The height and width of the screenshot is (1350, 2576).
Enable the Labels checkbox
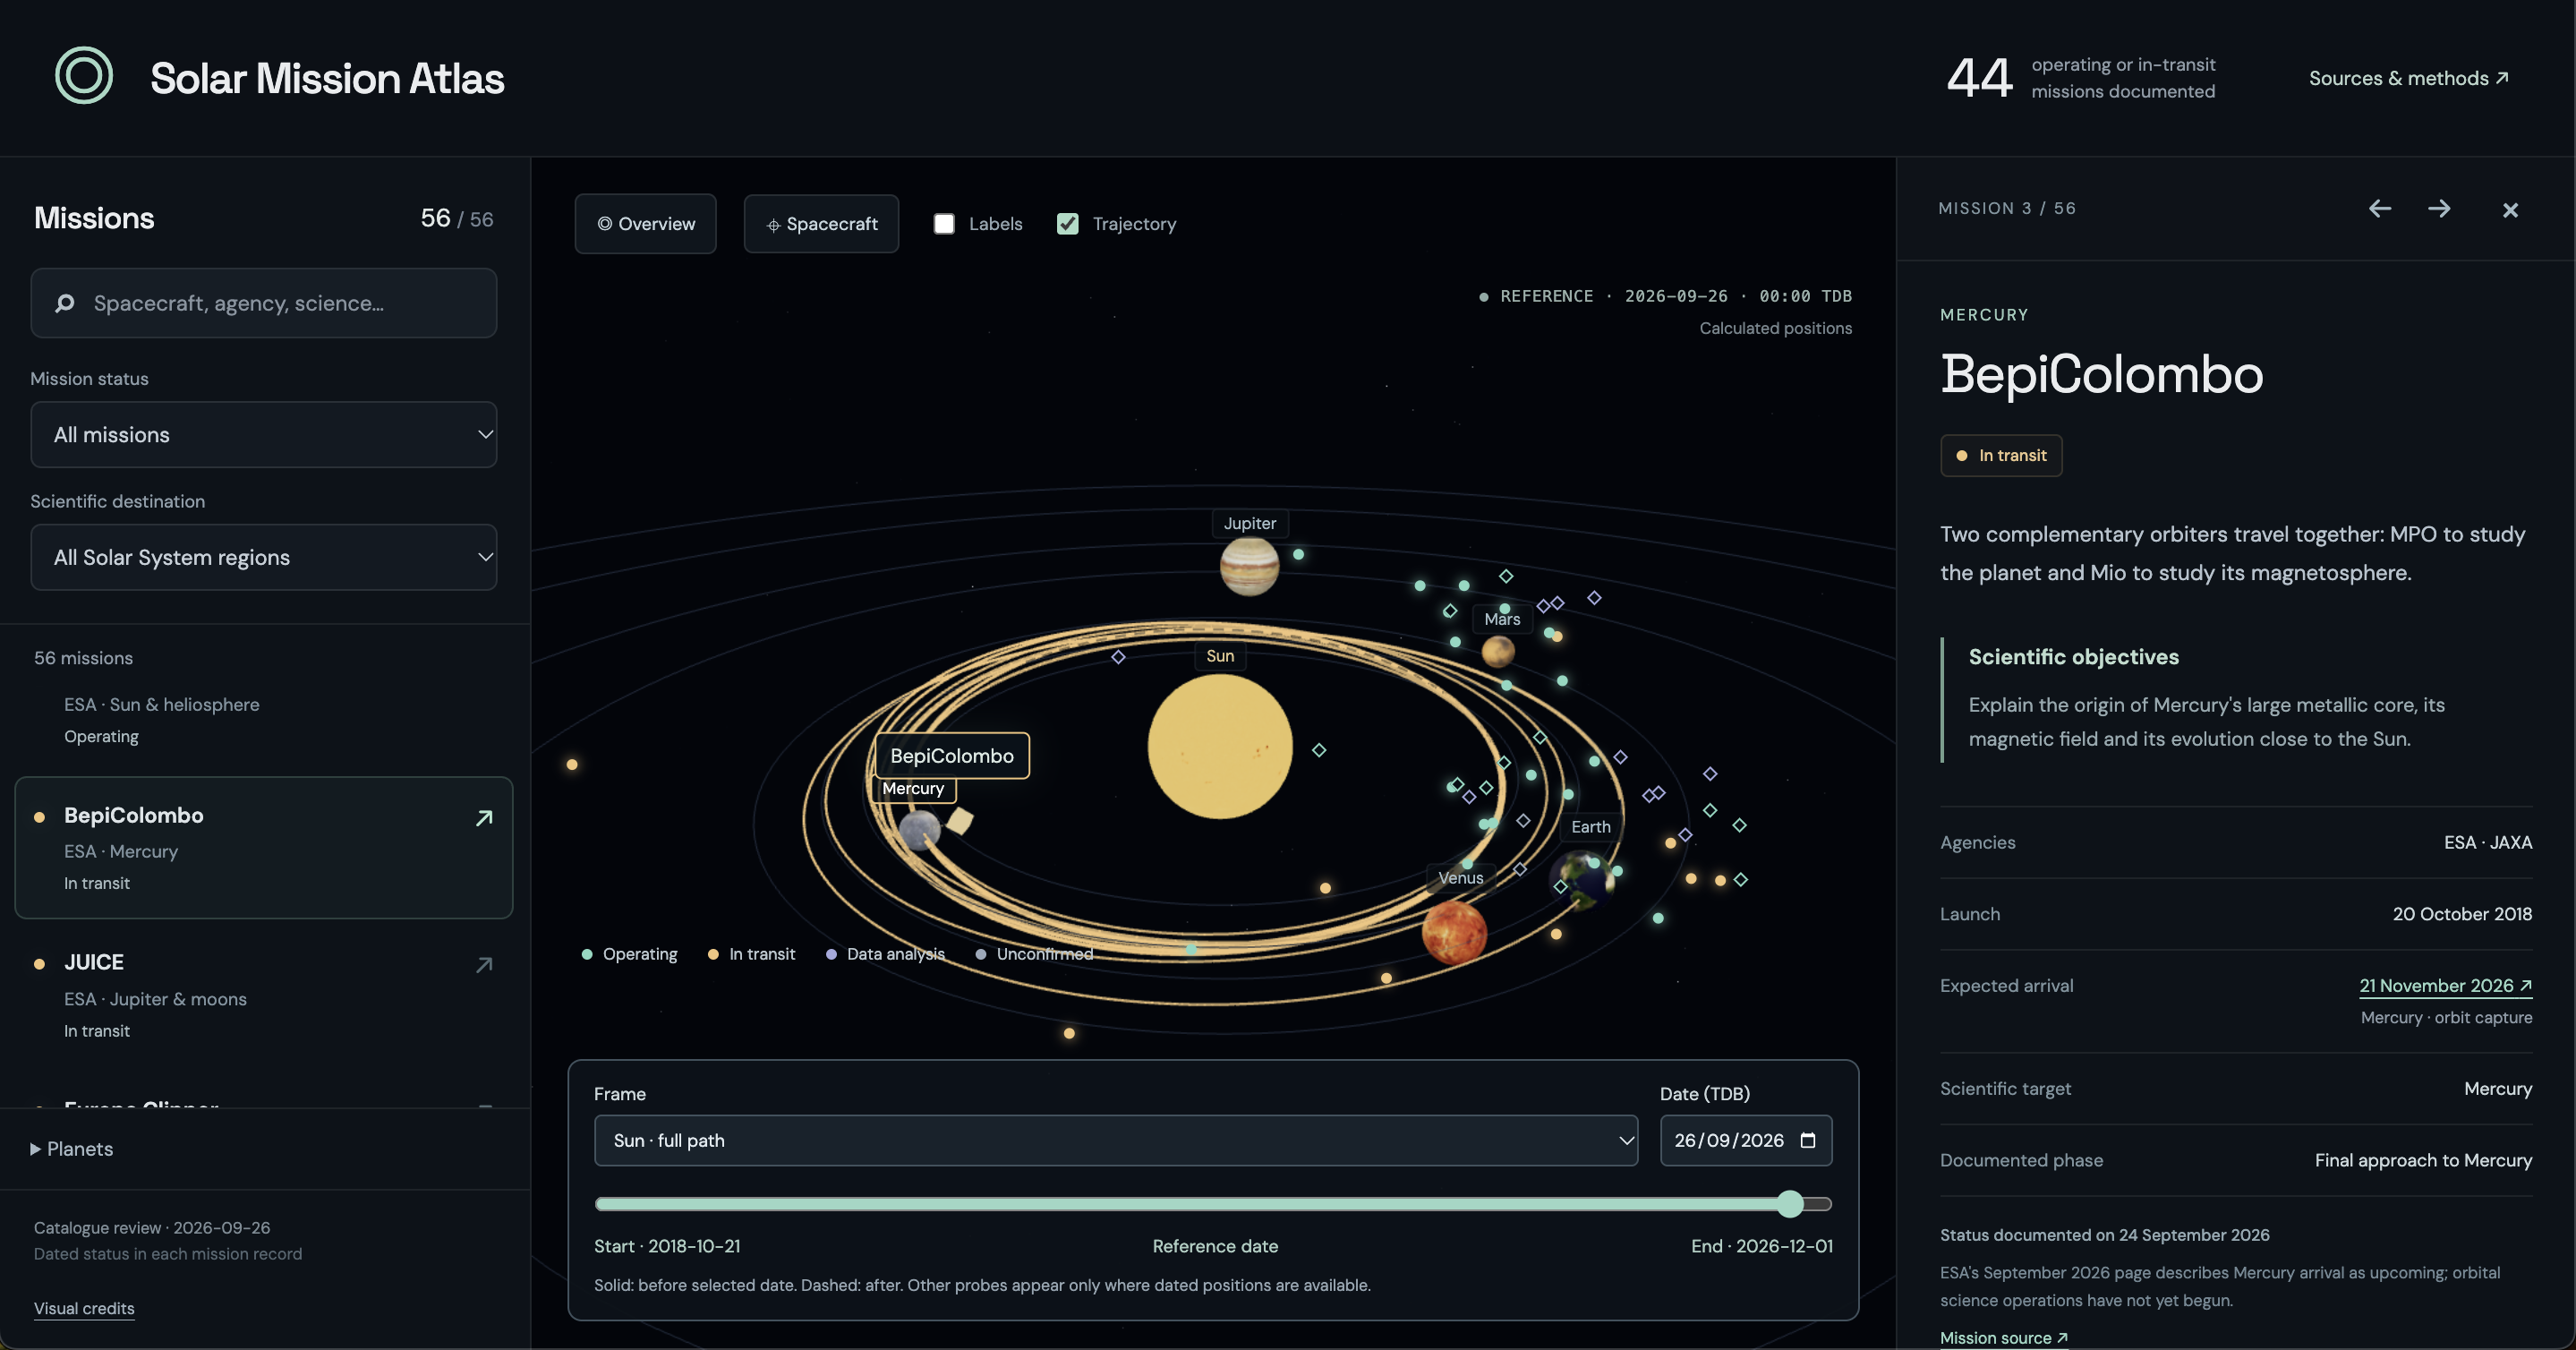tap(944, 224)
